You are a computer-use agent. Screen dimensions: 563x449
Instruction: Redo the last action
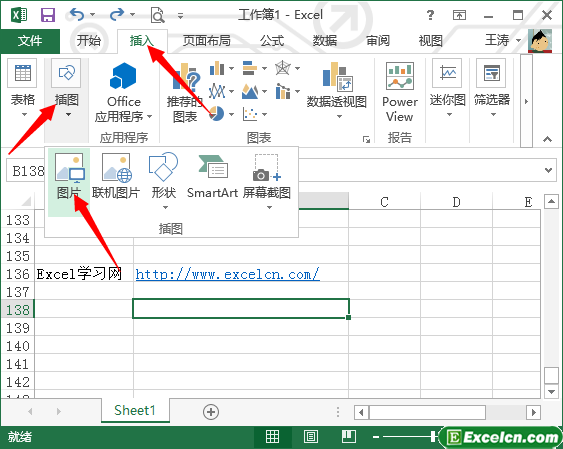[117, 15]
